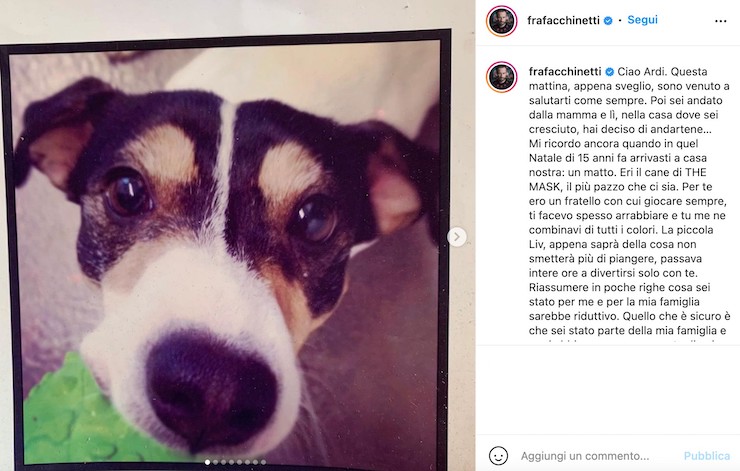Click the emoji smiley face icon
Image resolution: width=740 pixels, height=471 pixels.
point(498,456)
